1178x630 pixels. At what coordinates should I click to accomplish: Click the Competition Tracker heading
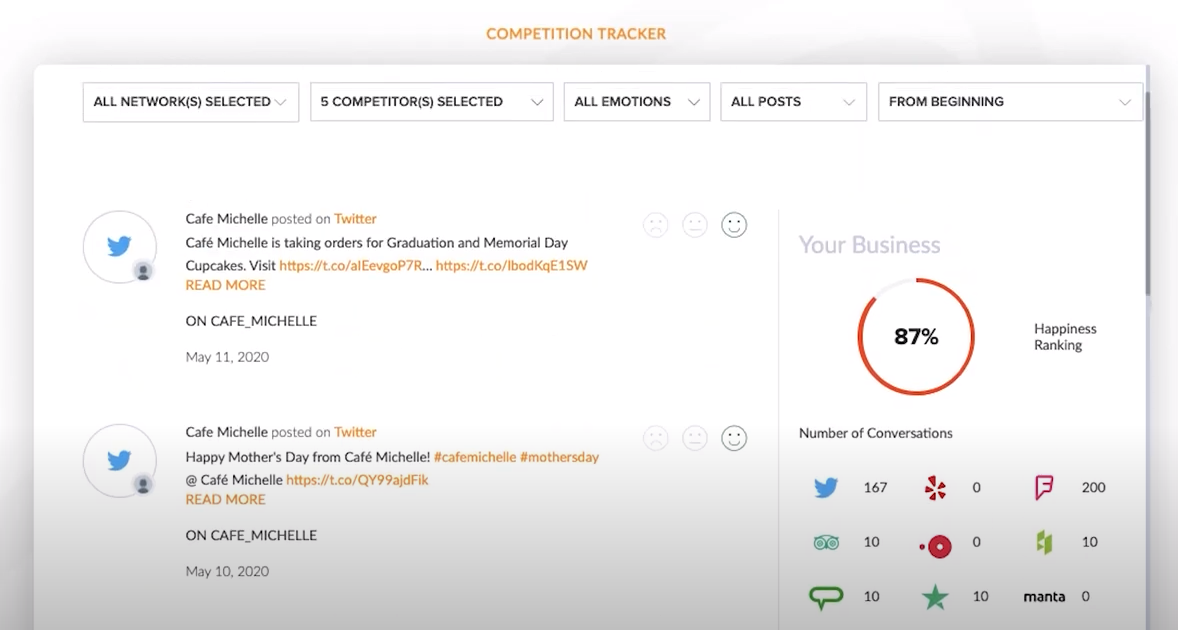click(x=576, y=34)
